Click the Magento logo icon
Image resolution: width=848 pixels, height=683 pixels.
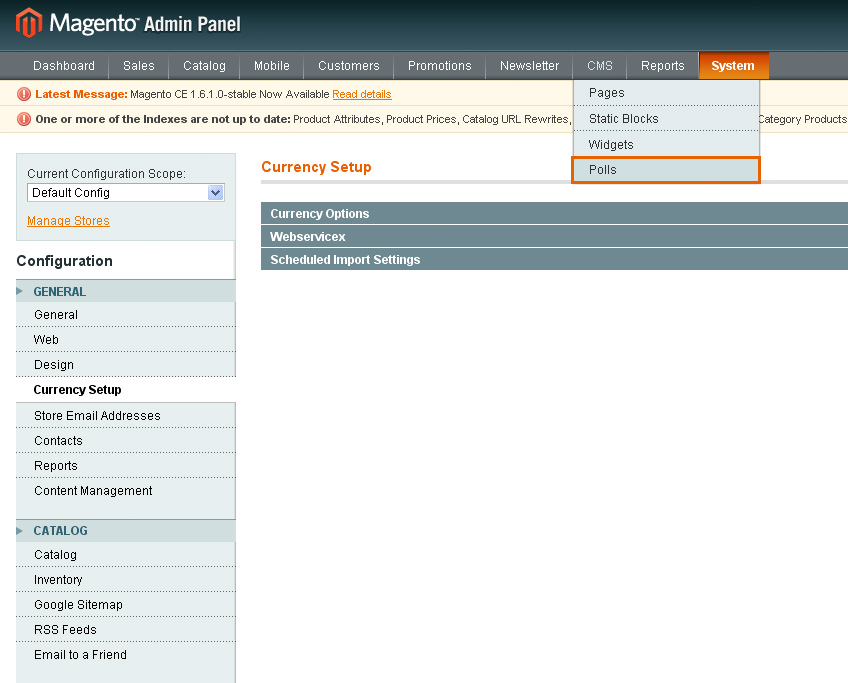tap(29, 23)
